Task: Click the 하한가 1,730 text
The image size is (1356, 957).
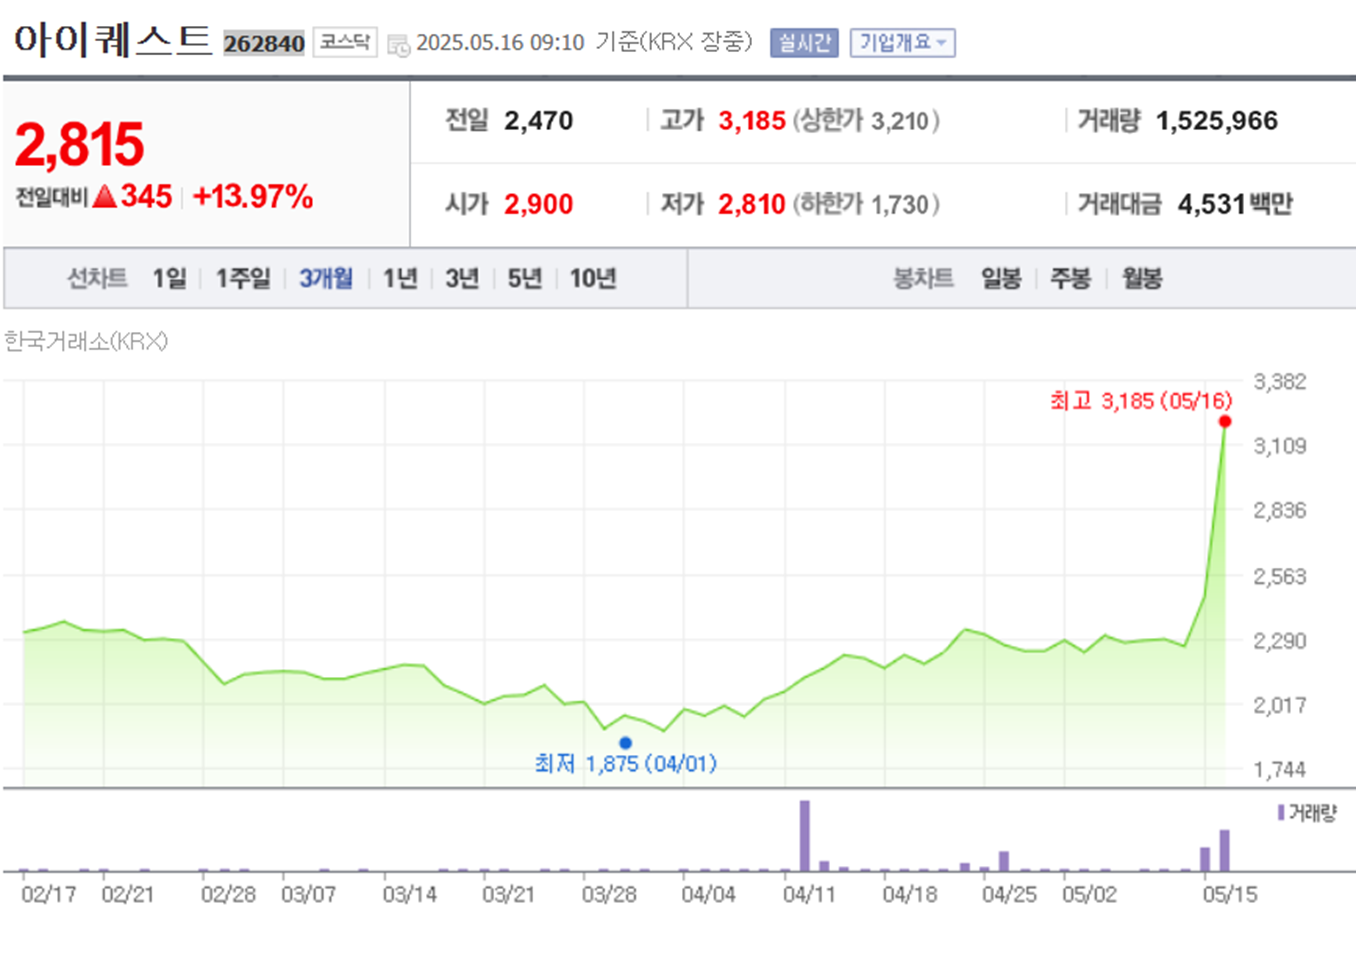Action: (x=866, y=204)
